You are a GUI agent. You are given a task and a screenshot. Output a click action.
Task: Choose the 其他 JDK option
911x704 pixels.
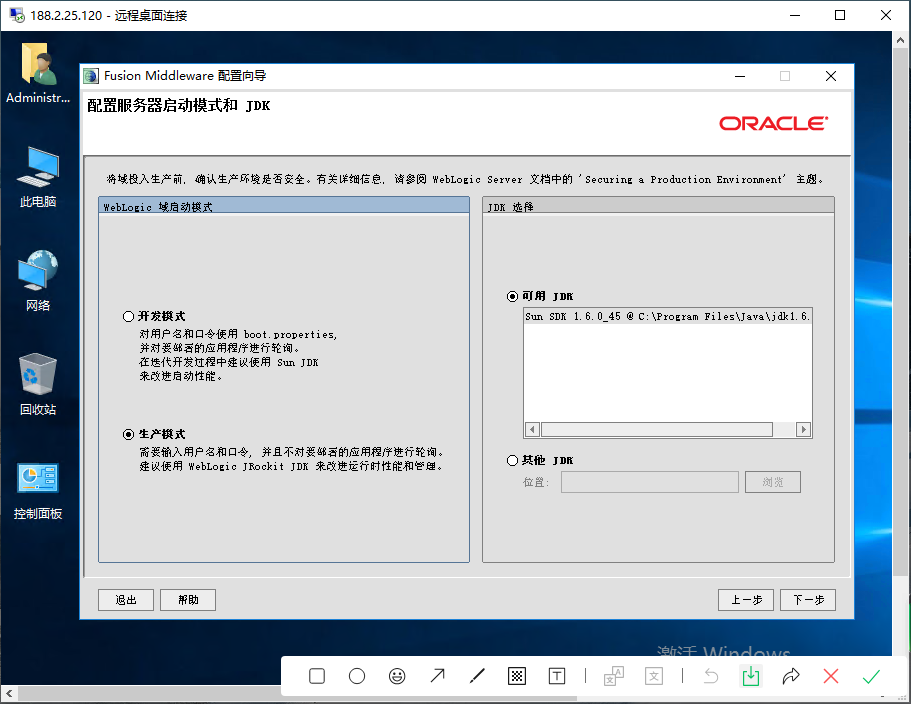pyautogui.click(x=512, y=461)
